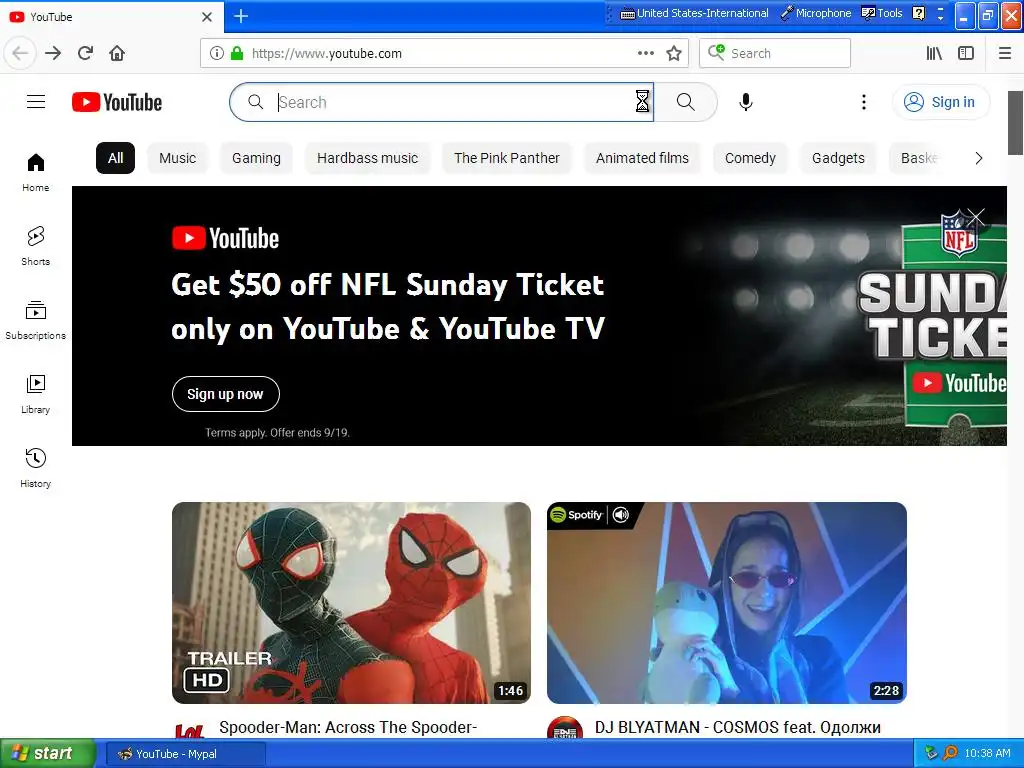This screenshot has height=768, width=1024.
Task: Click the DJ Blyatman COSMOS thumbnail
Action: coord(727,603)
